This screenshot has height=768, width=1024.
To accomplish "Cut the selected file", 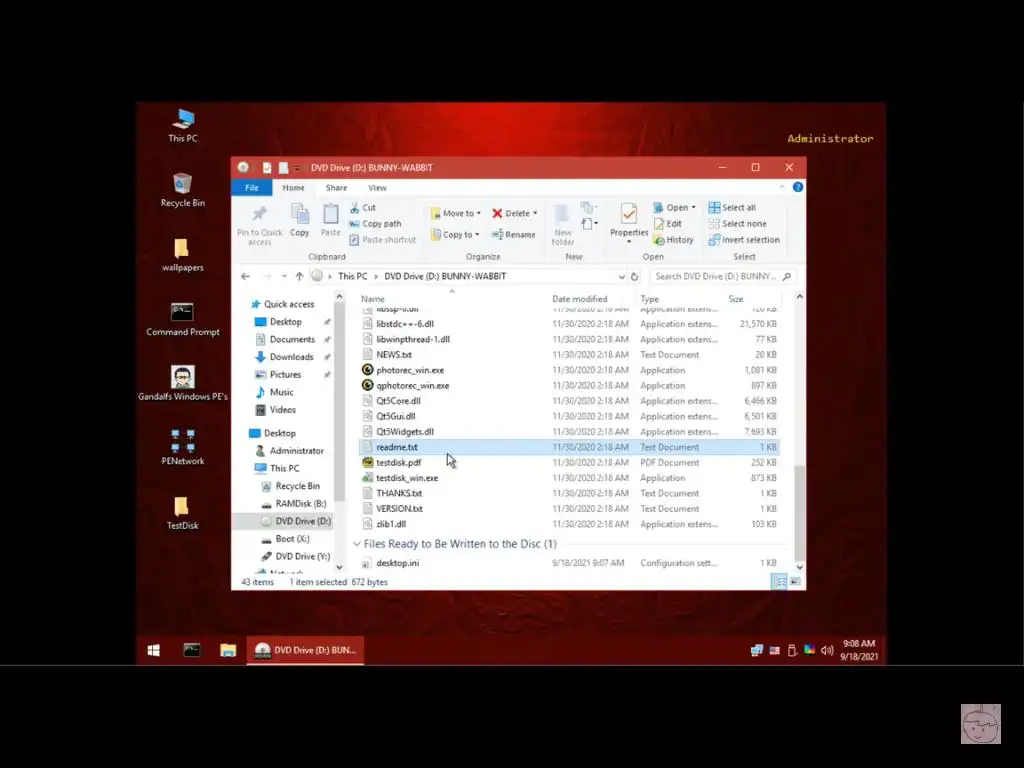I will point(363,208).
